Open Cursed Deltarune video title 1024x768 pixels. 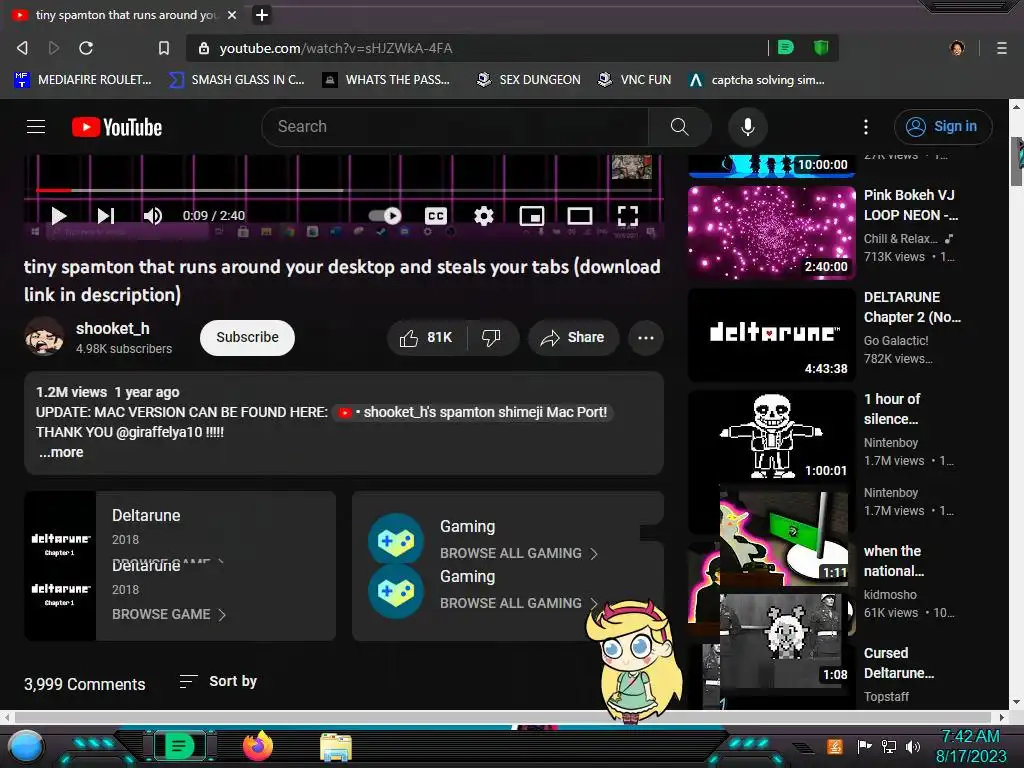(x=899, y=663)
